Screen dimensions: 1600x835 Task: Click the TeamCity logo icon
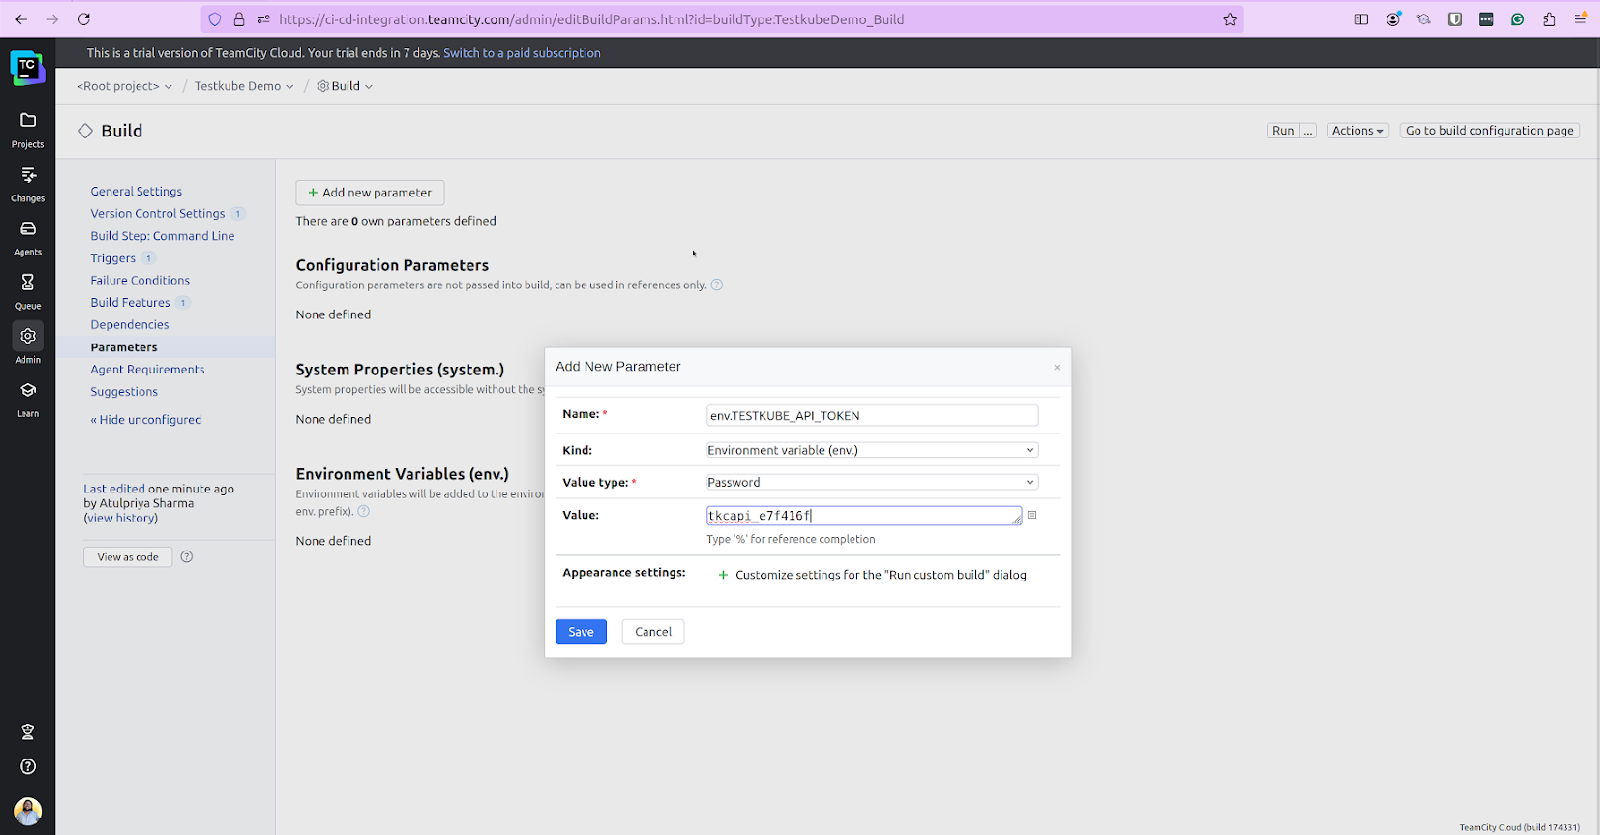point(27,67)
